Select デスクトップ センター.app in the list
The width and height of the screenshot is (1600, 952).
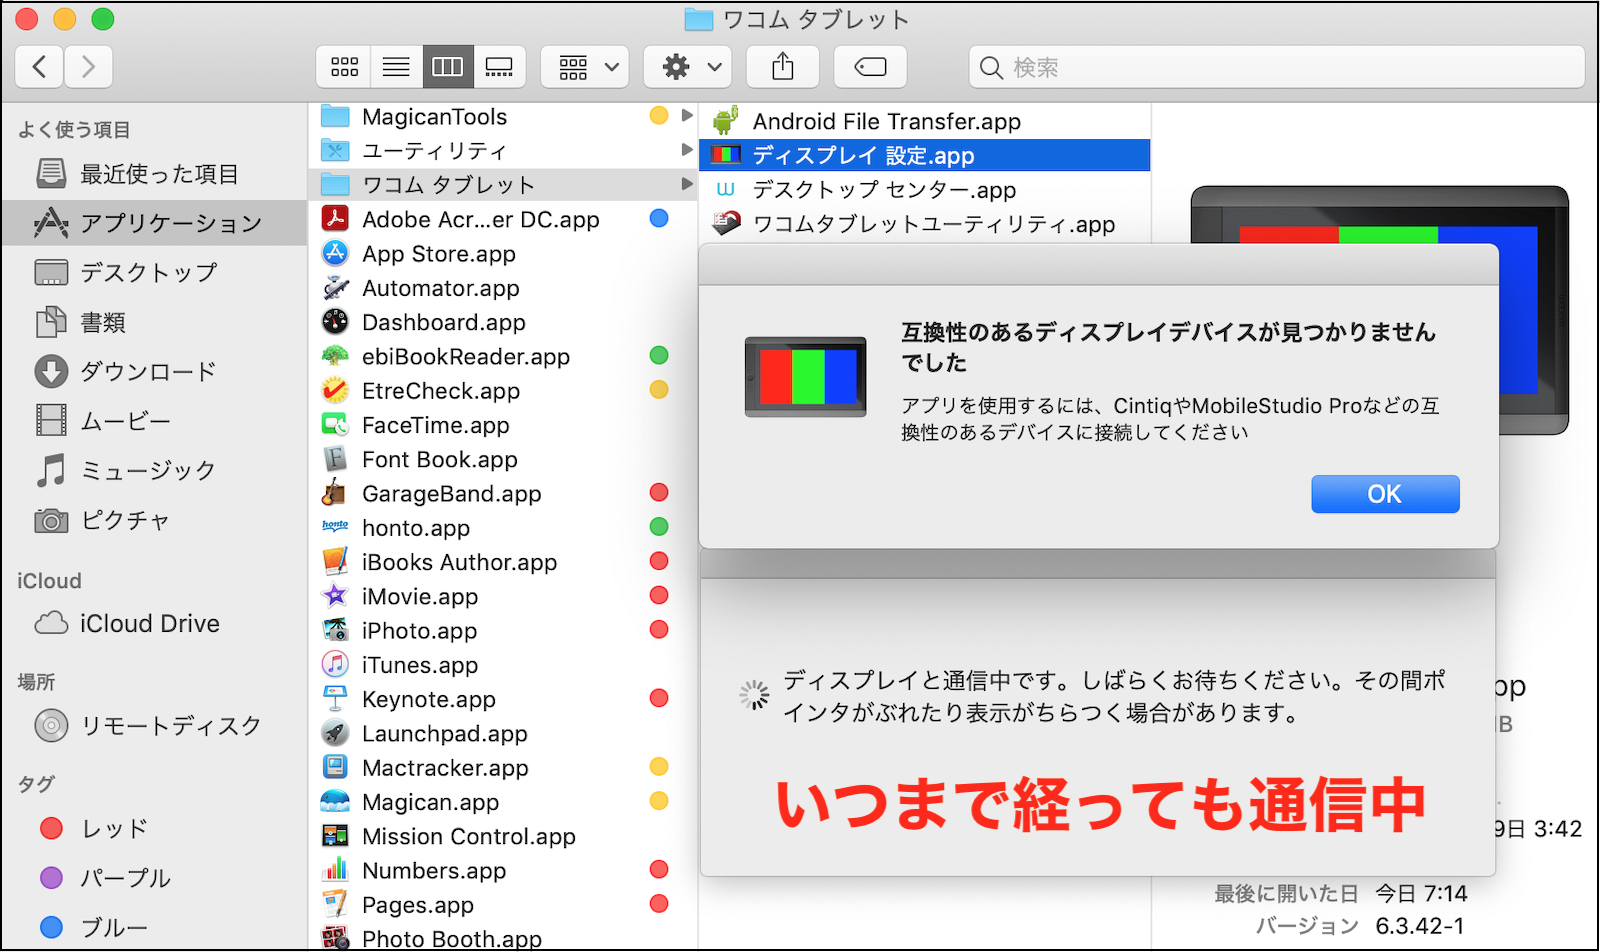click(x=884, y=190)
